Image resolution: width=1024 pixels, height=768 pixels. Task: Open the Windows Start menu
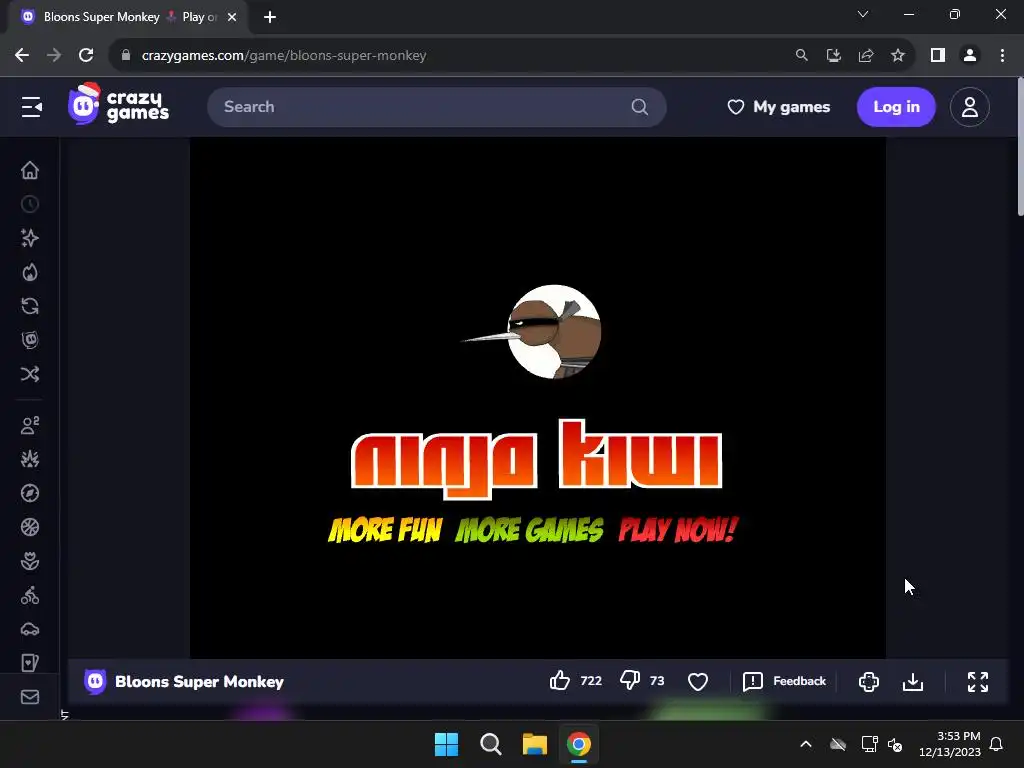(447, 744)
